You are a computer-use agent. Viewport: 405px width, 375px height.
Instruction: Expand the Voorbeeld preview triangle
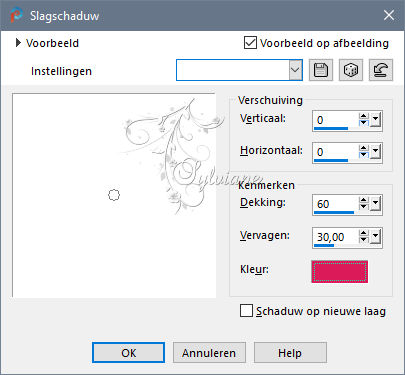coord(18,43)
